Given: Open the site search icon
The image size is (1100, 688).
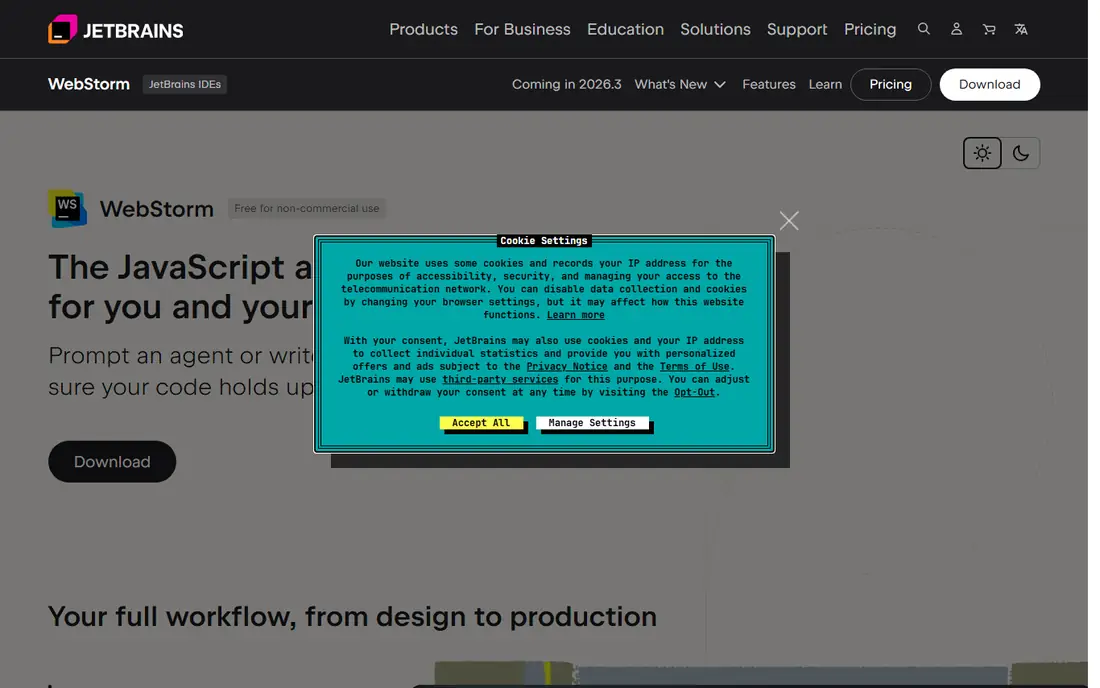Looking at the screenshot, I should tap(923, 29).
